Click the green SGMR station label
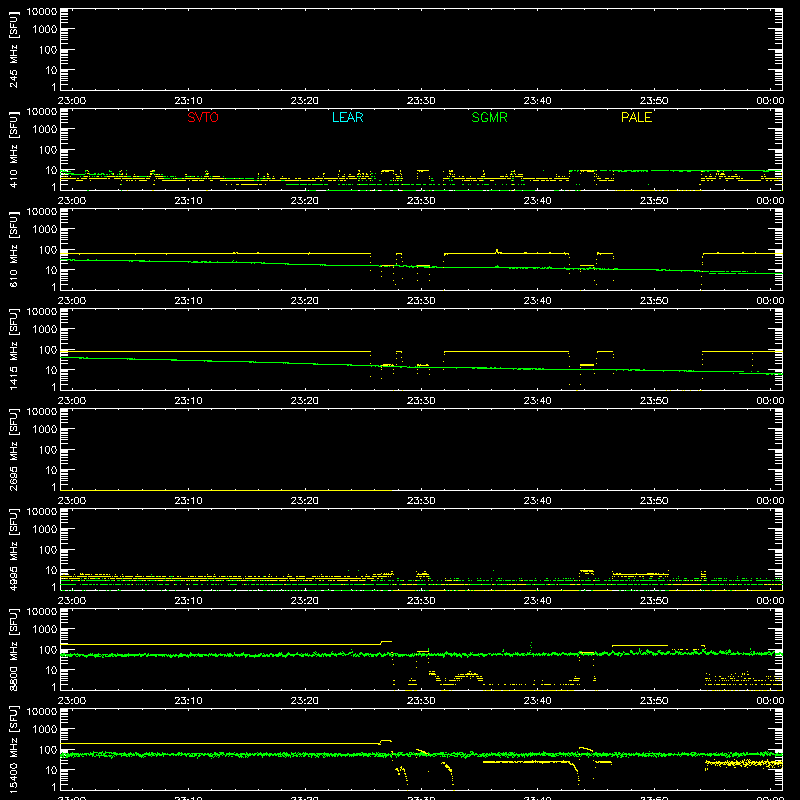800x800 pixels. point(489,117)
